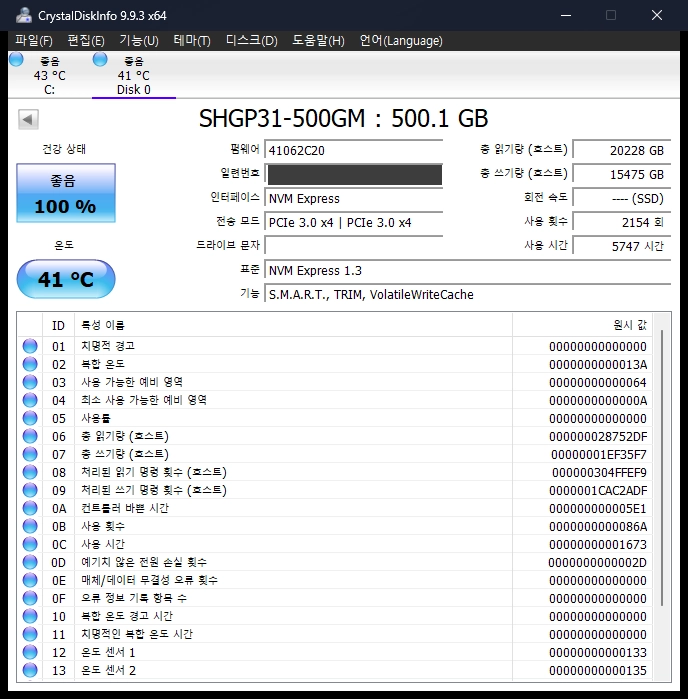
Task: Select the 컨트롤러 바쁜 시간 attribute name
Action: point(125,508)
